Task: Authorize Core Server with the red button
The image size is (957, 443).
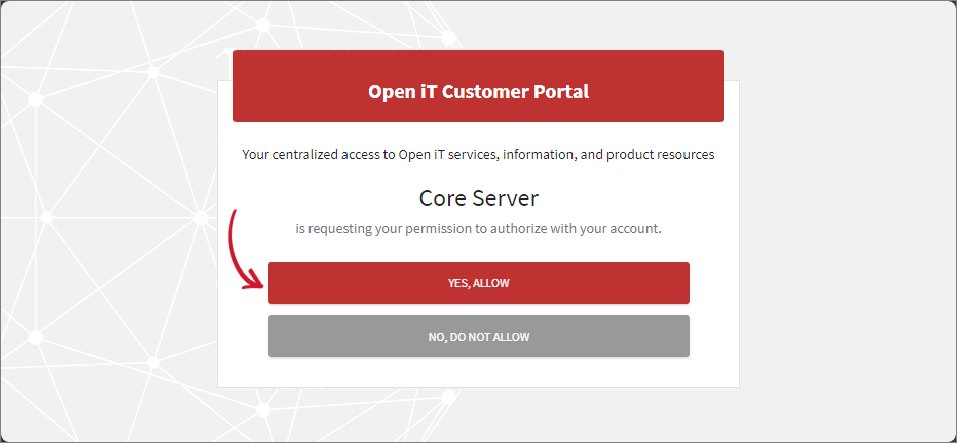Action: click(x=478, y=283)
